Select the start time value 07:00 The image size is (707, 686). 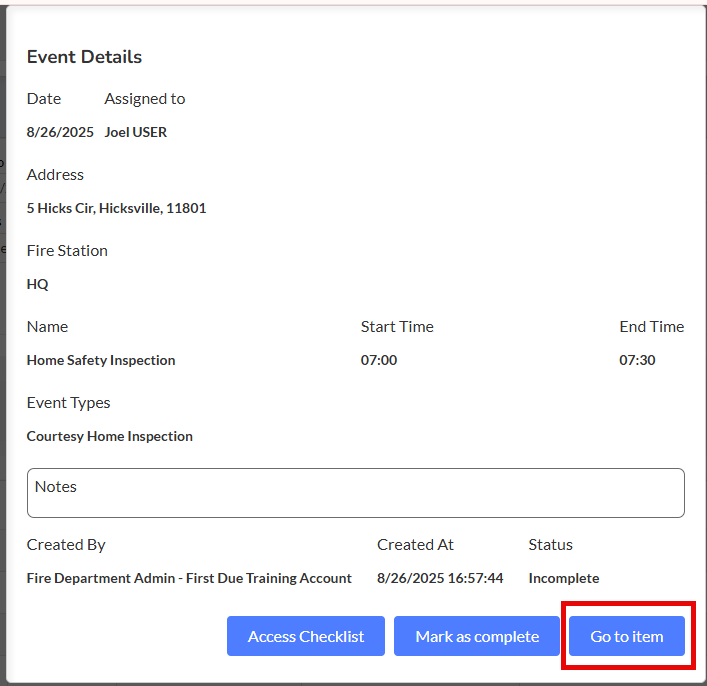(x=379, y=360)
